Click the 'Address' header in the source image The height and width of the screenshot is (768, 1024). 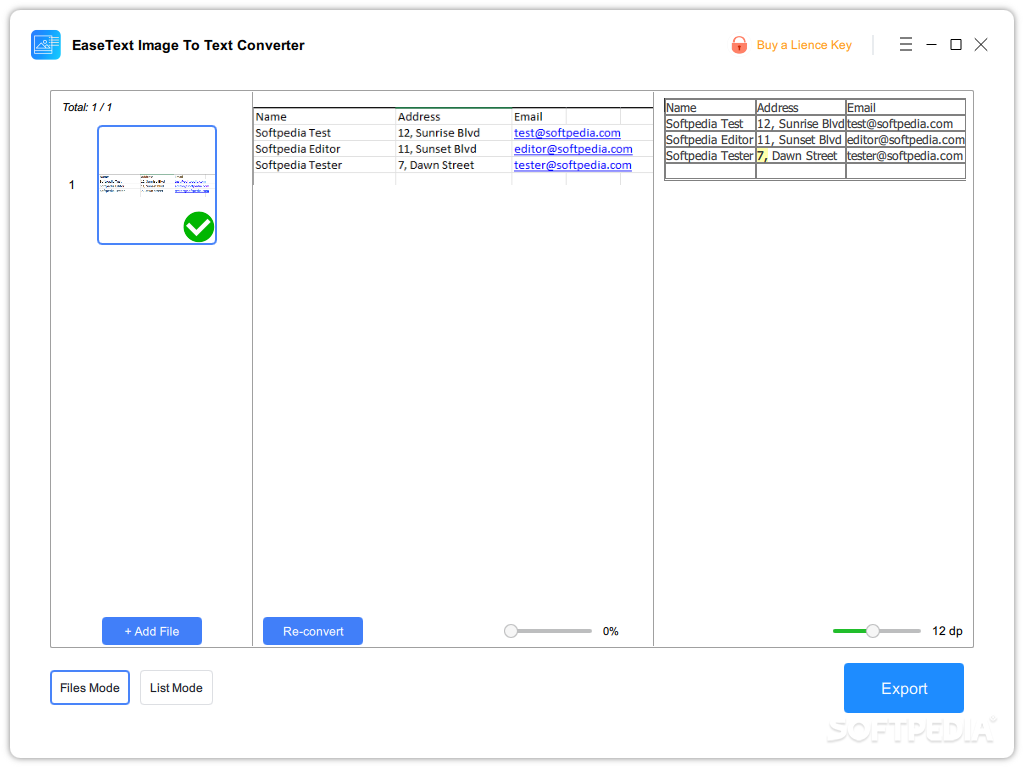click(419, 117)
